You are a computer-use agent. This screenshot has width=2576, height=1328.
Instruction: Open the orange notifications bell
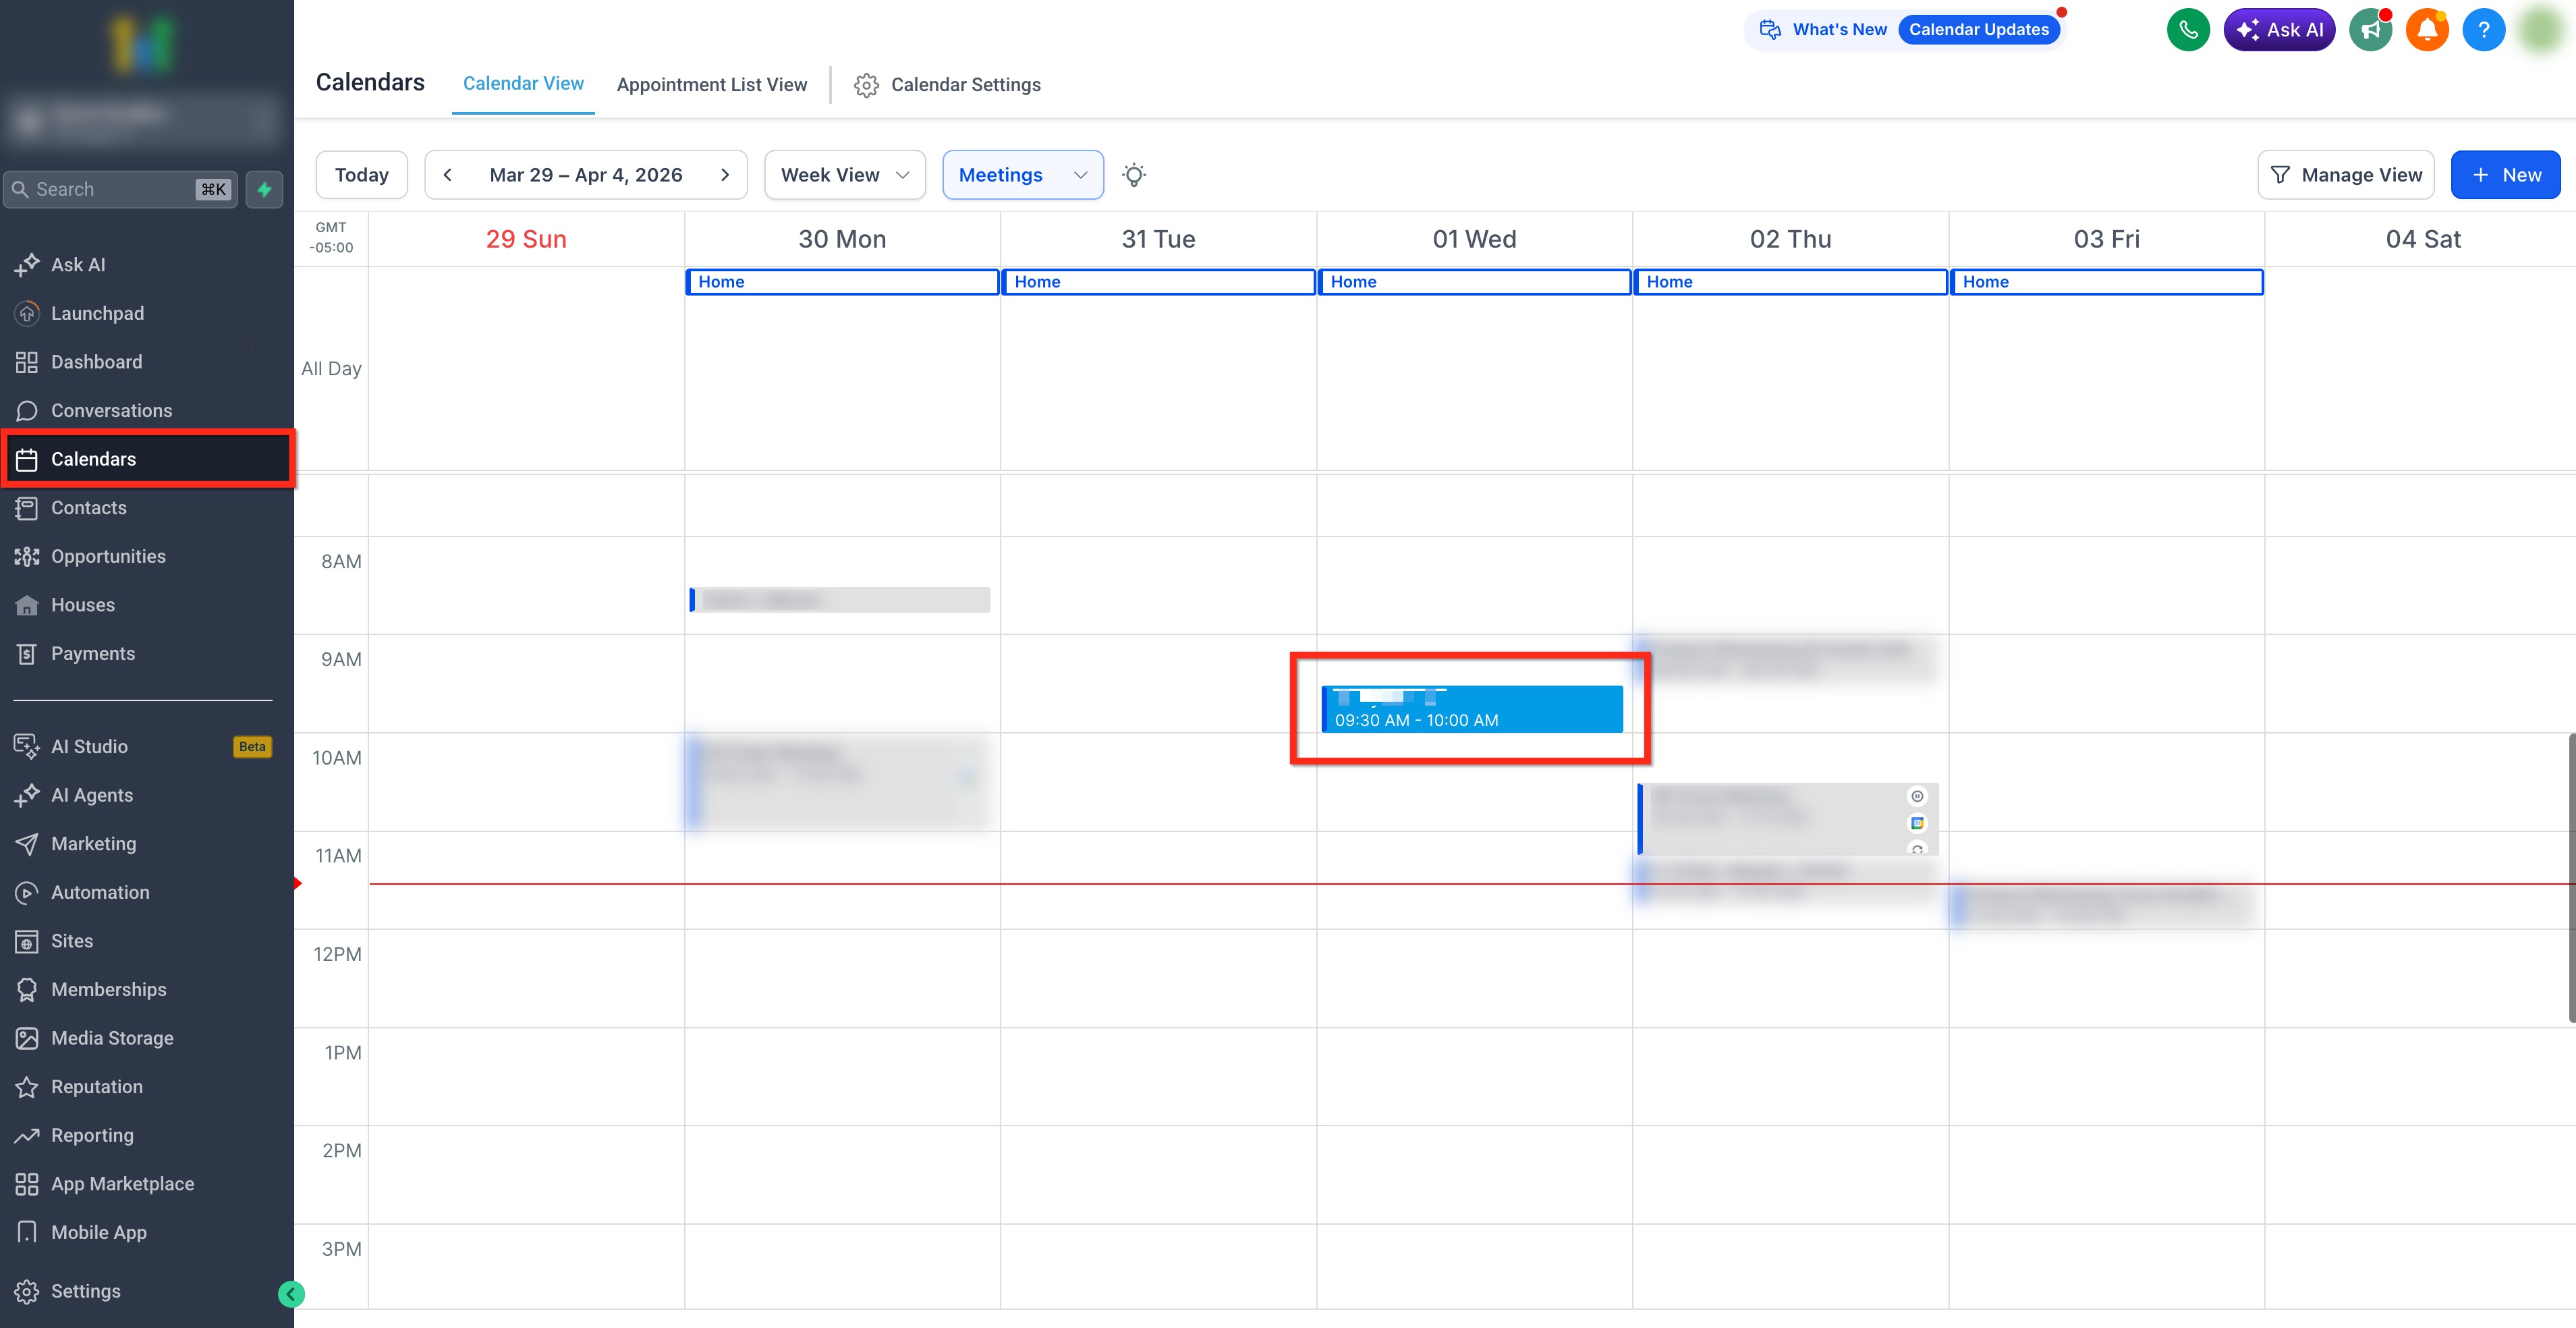pyautogui.click(x=2426, y=30)
